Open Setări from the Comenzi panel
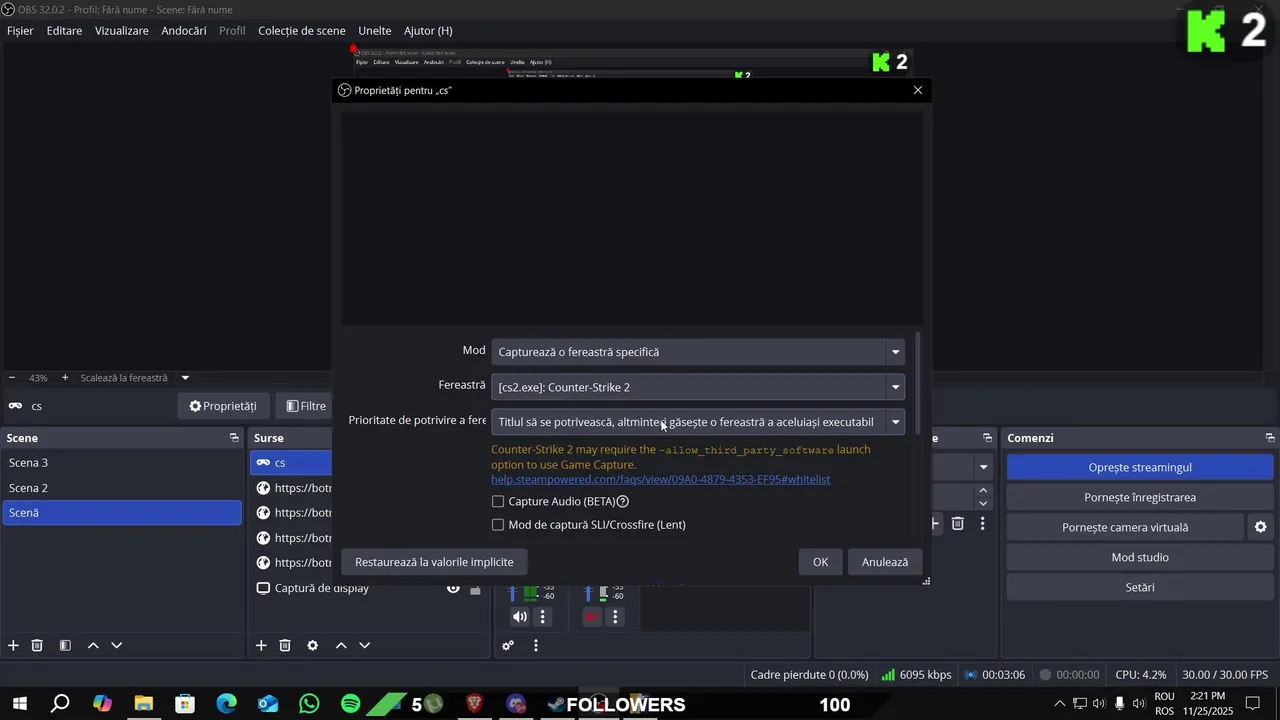Image resolution: width=1280 pixels, height=720 pixels. click(1140, 587)
